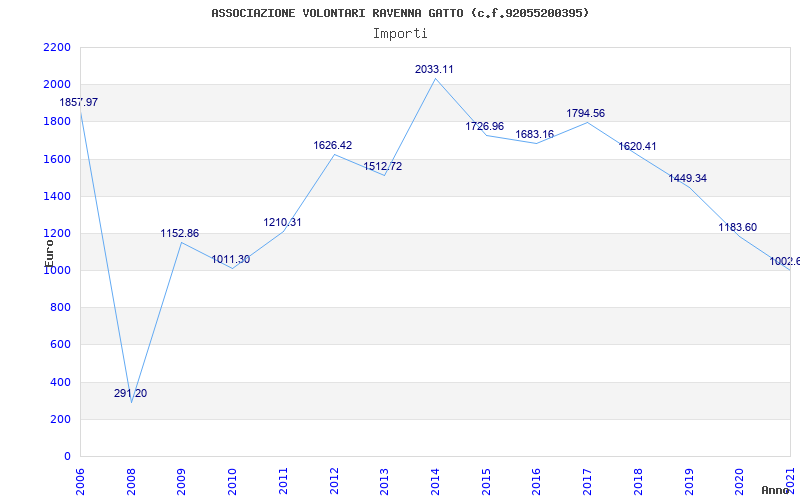Select the 1800 y-axis tick label
This screenshot has width=800, height=500.
click(57, 122)
